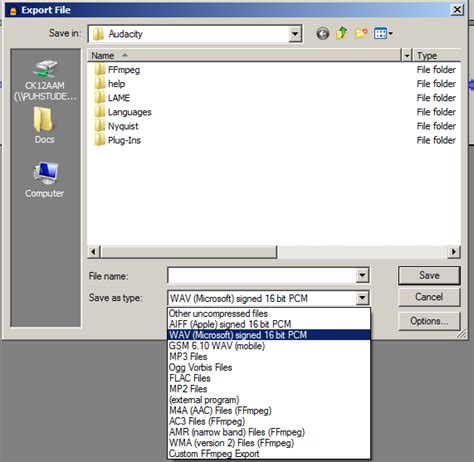
Task: Choose Ogg Vorbis Files format
Action: point(269,367)
